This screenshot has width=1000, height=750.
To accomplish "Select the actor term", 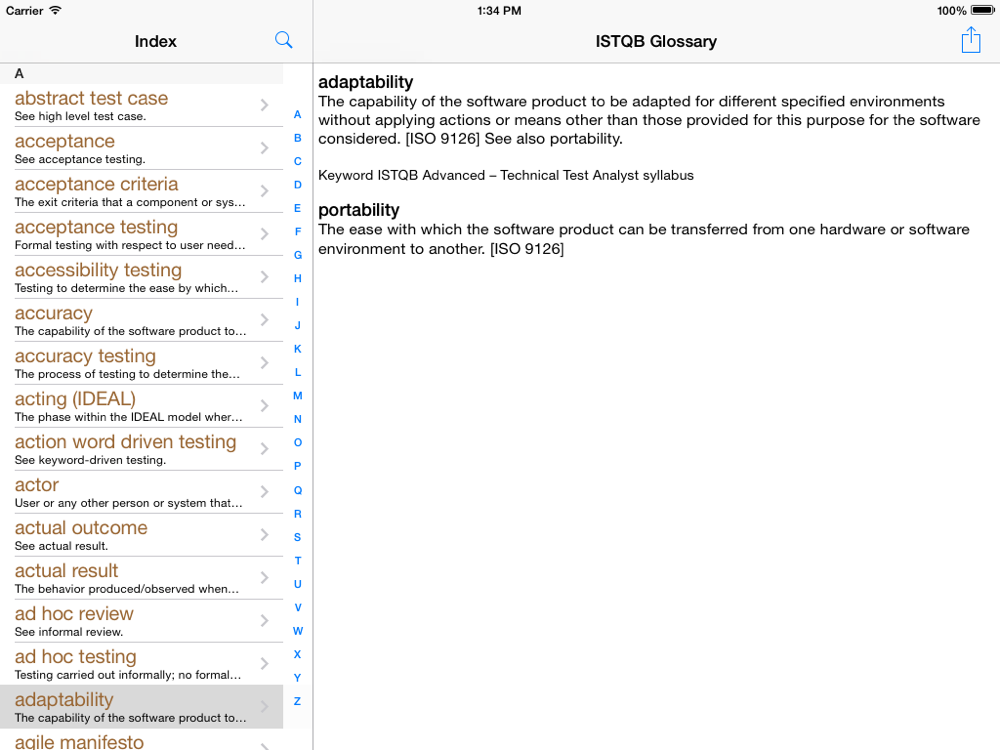I will coord(142,492).
